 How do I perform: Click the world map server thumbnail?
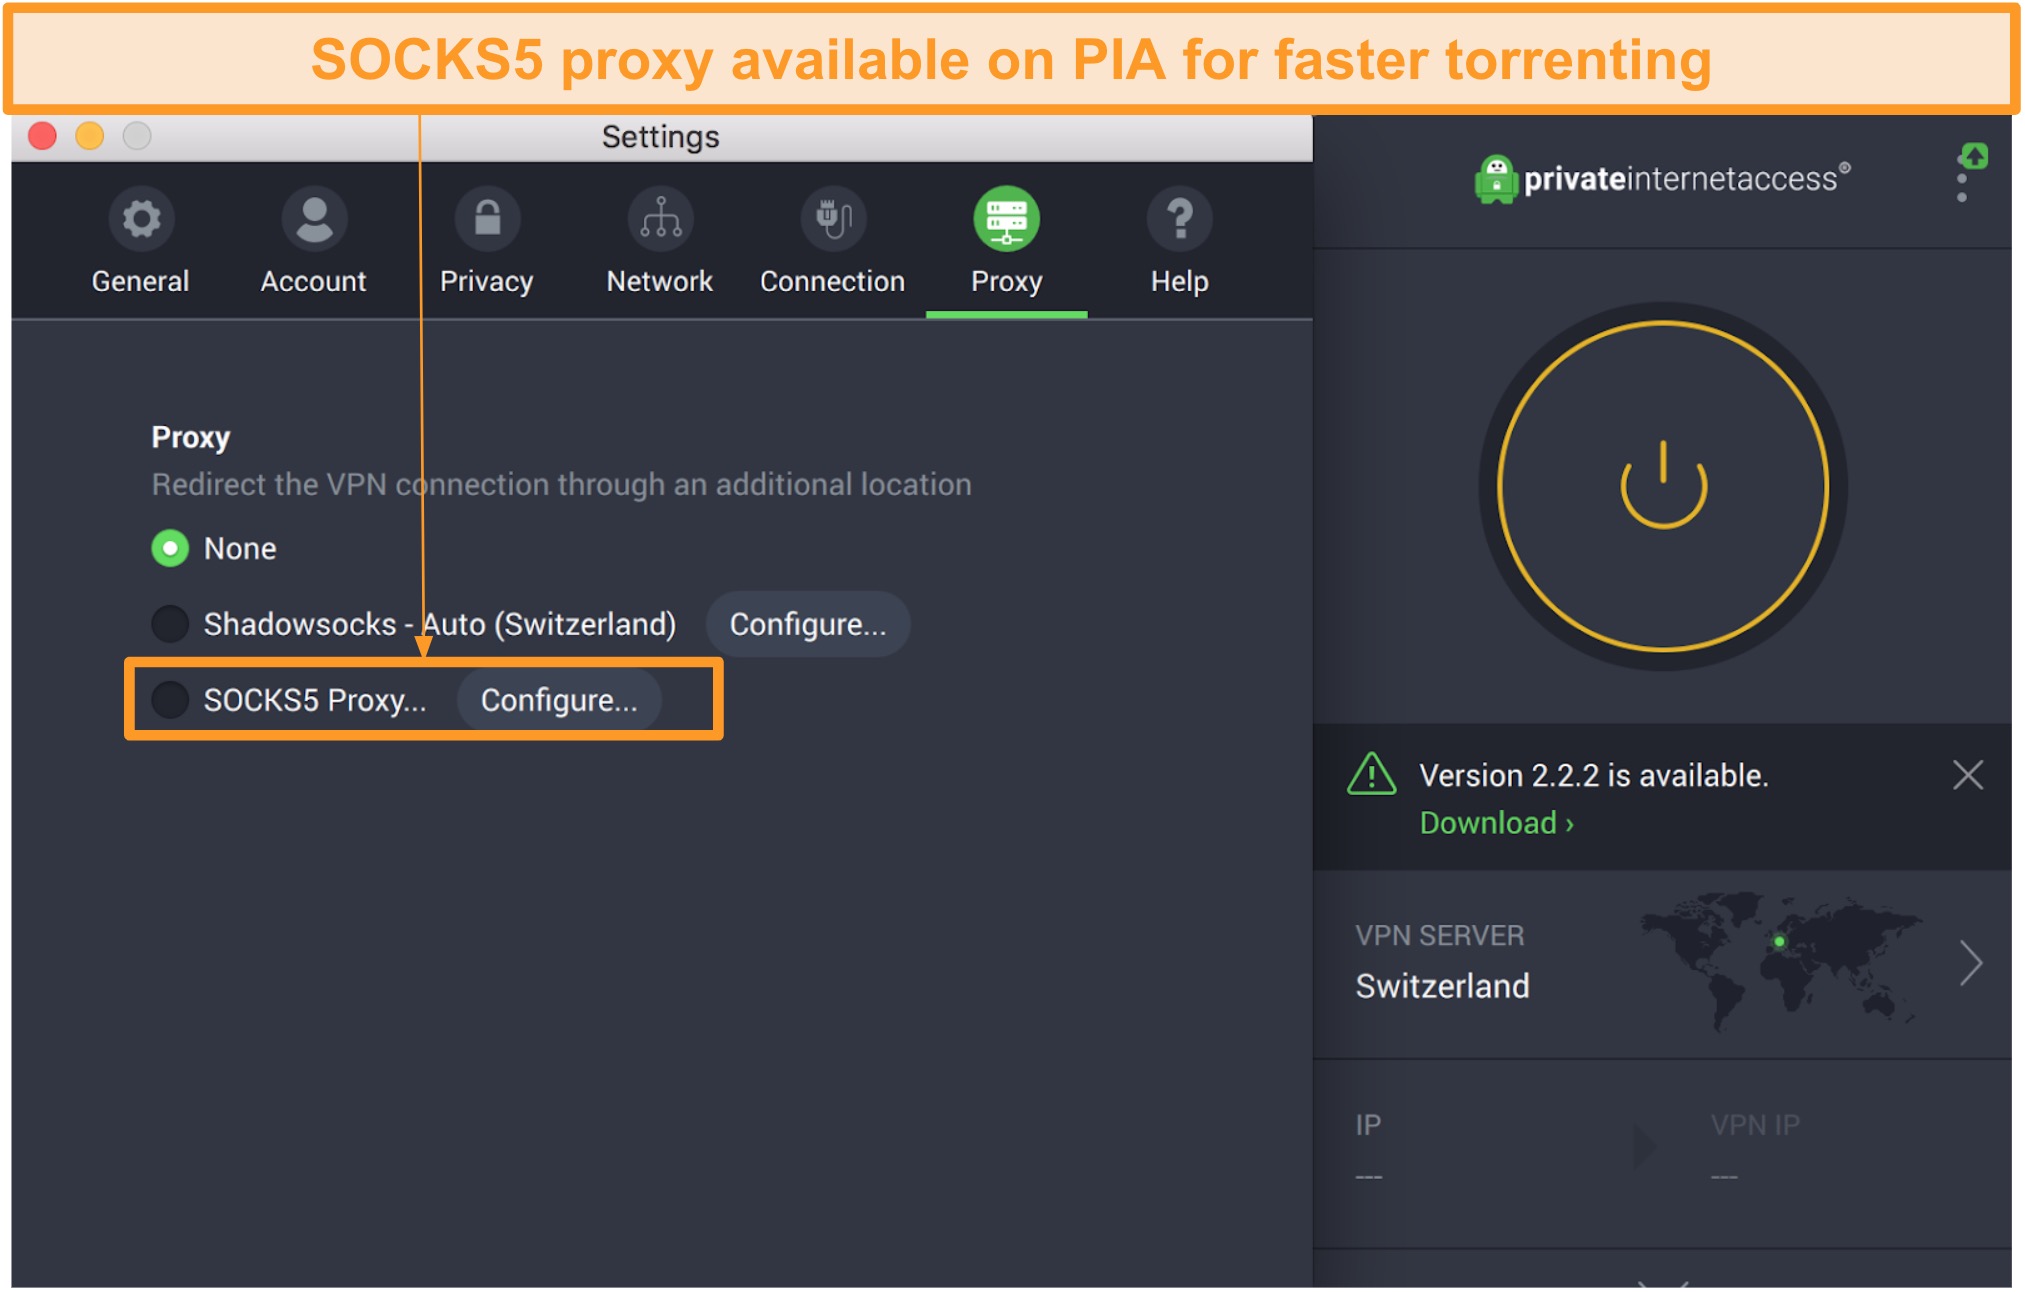click(x=1780, y=960)
